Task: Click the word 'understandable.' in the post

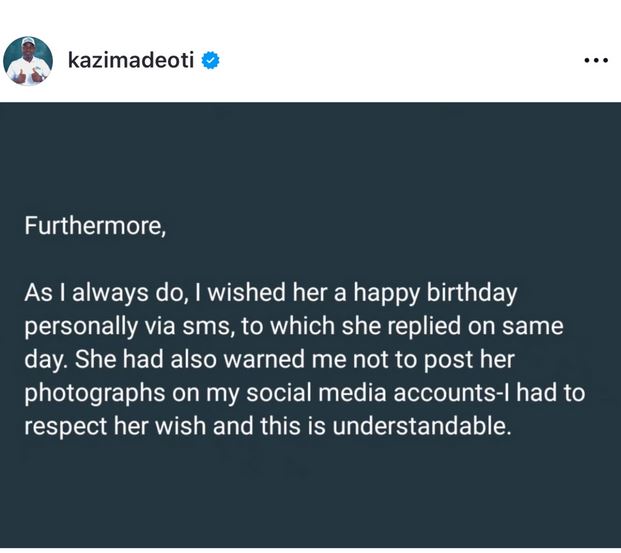Action: (422, 426)
